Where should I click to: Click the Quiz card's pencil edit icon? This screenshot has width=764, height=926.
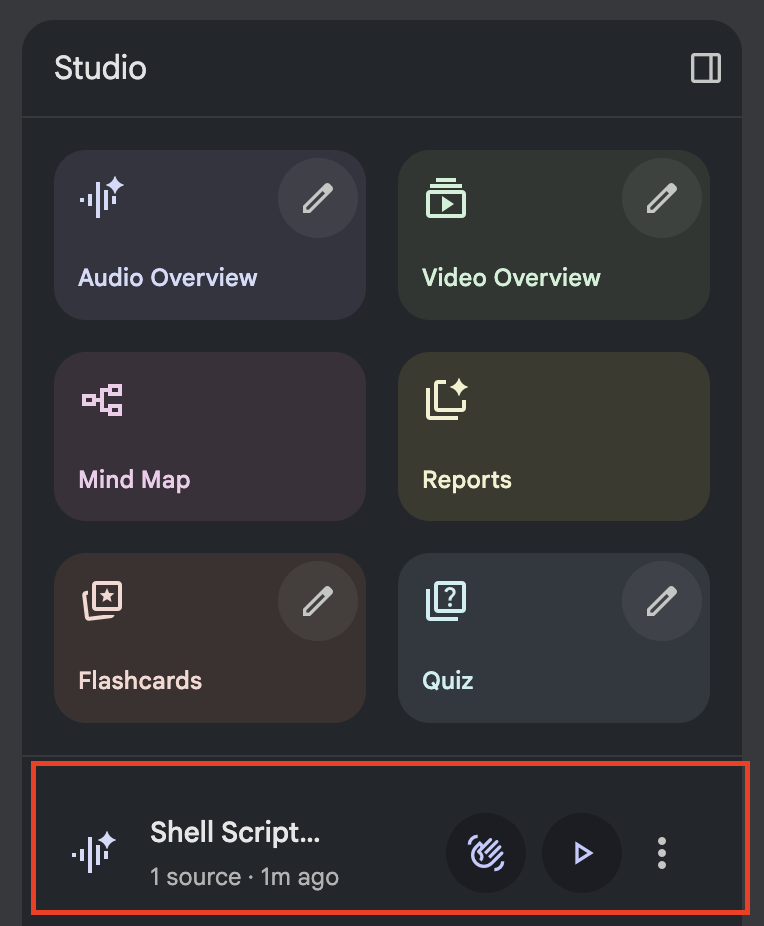661,601
